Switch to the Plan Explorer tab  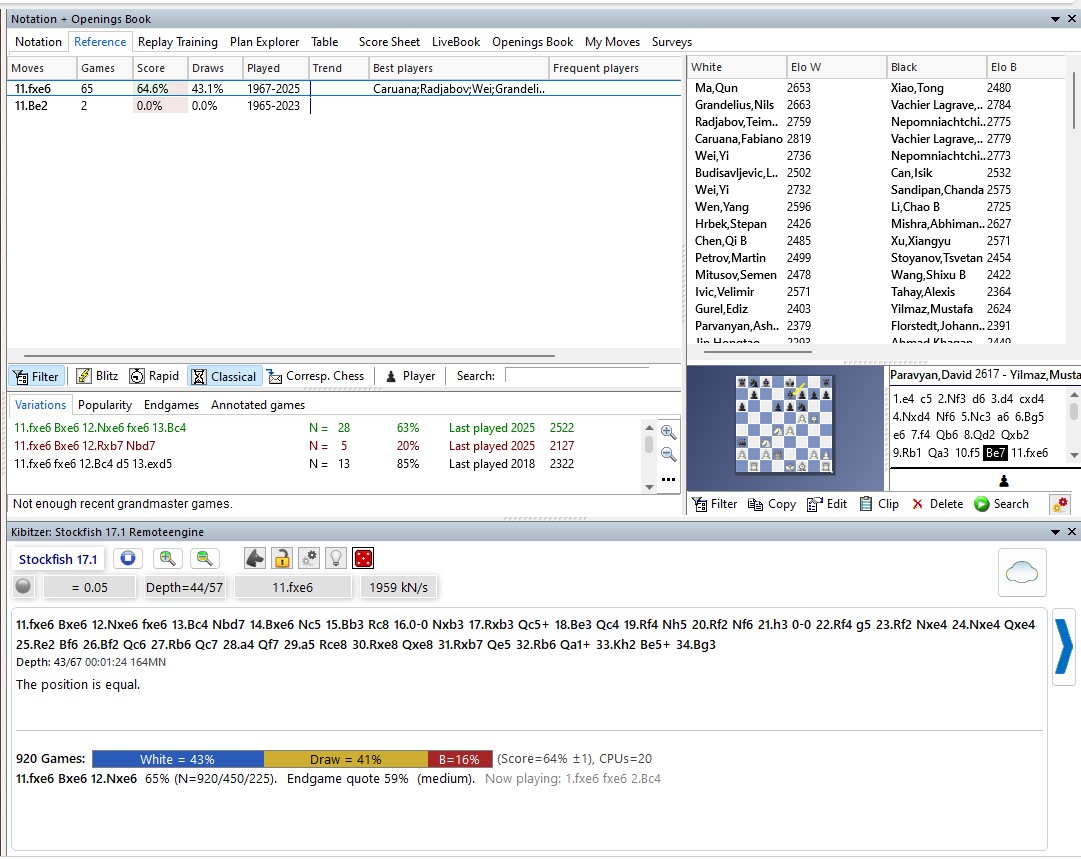click(264, 42)
